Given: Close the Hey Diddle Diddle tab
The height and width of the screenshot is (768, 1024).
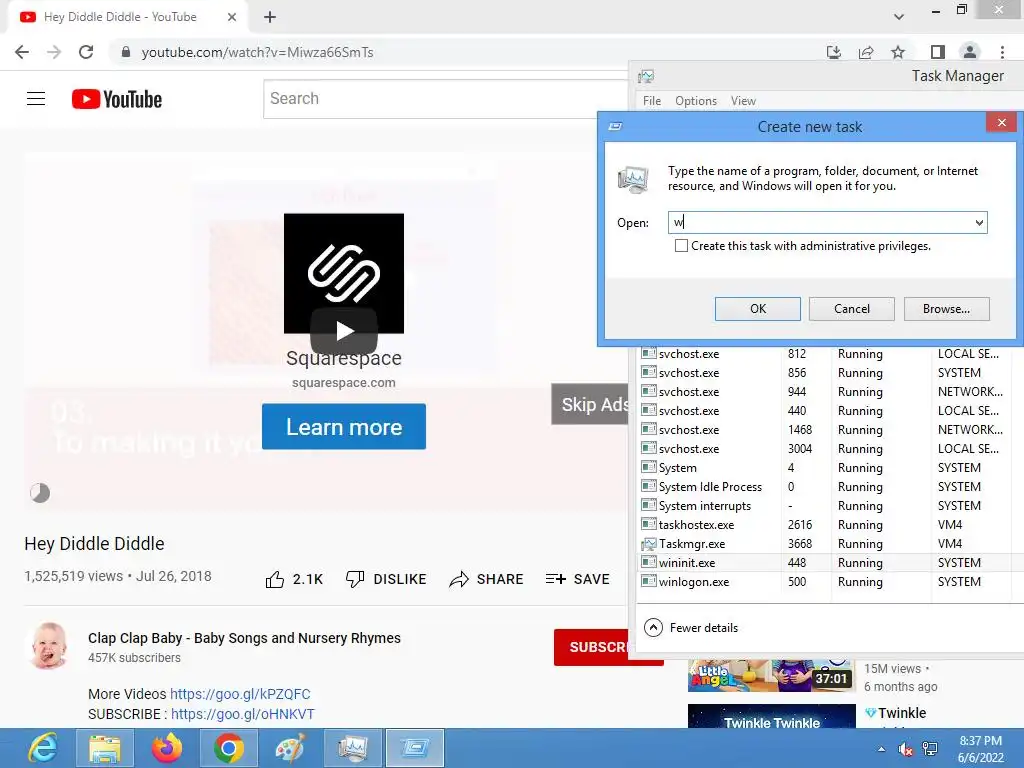Looking at the screenshot, I should pyautogui.click(x=232, y=17).
